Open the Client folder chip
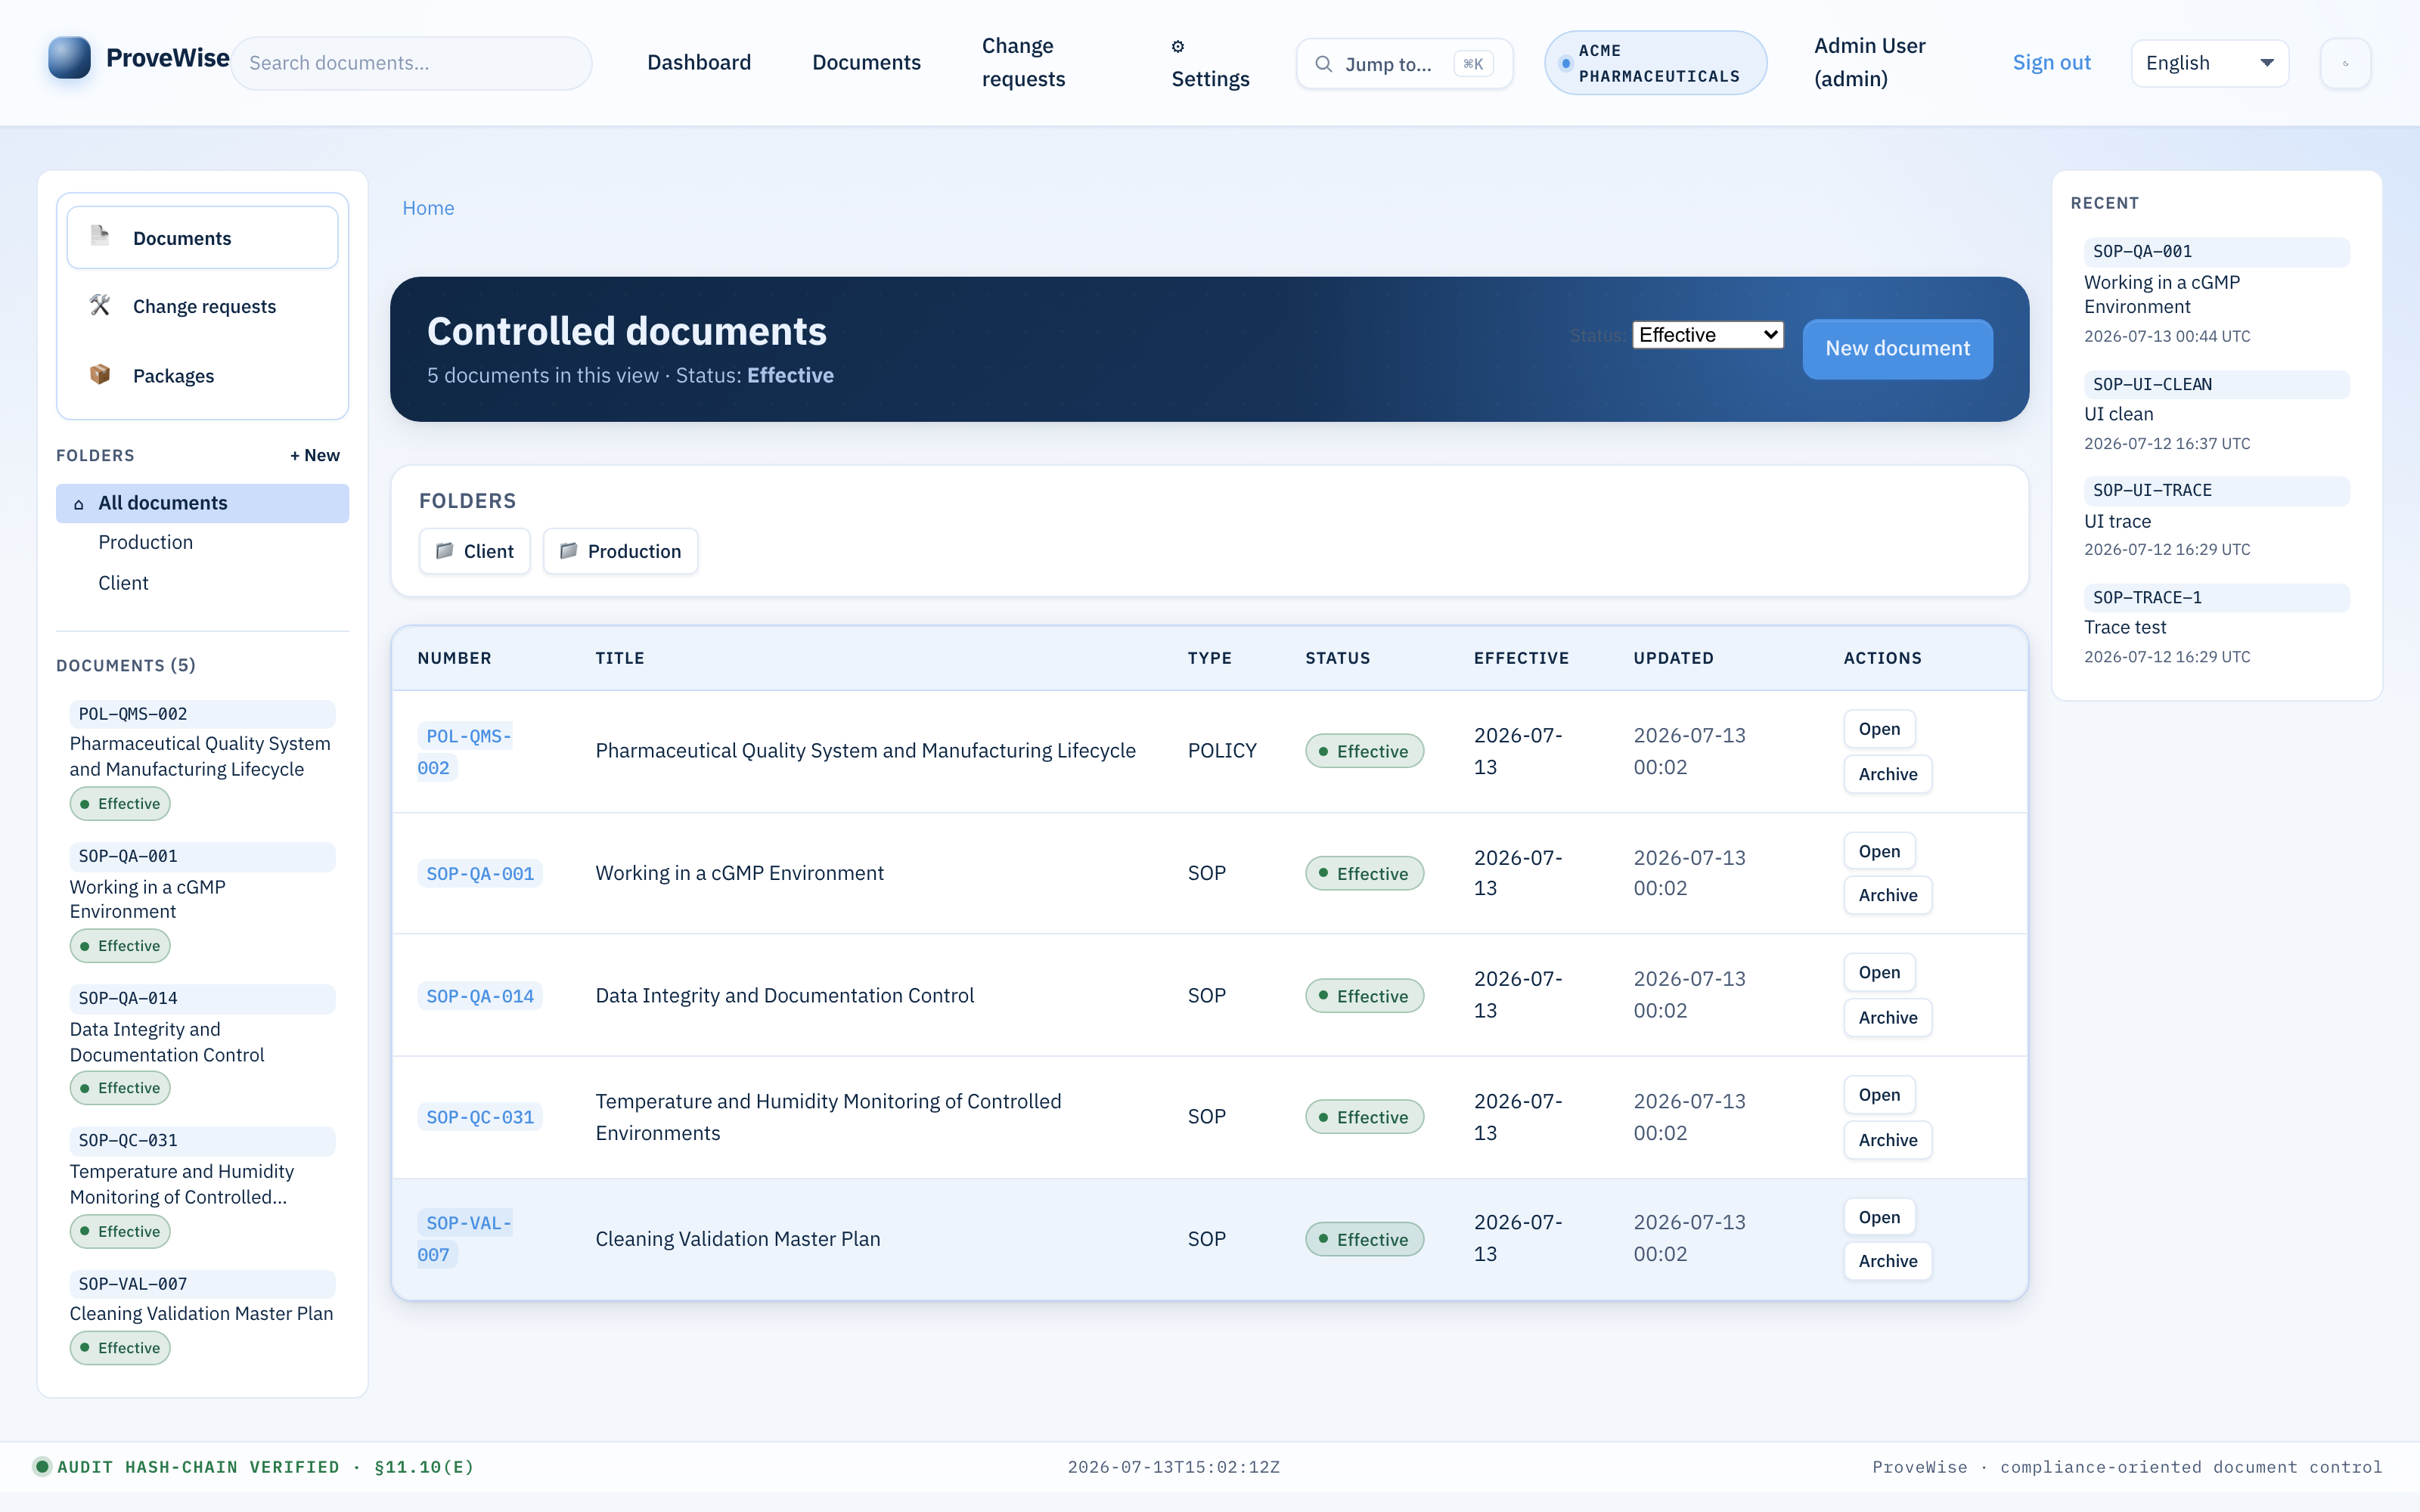This screenshot has width=2420, height=1512. pos(475,551)
